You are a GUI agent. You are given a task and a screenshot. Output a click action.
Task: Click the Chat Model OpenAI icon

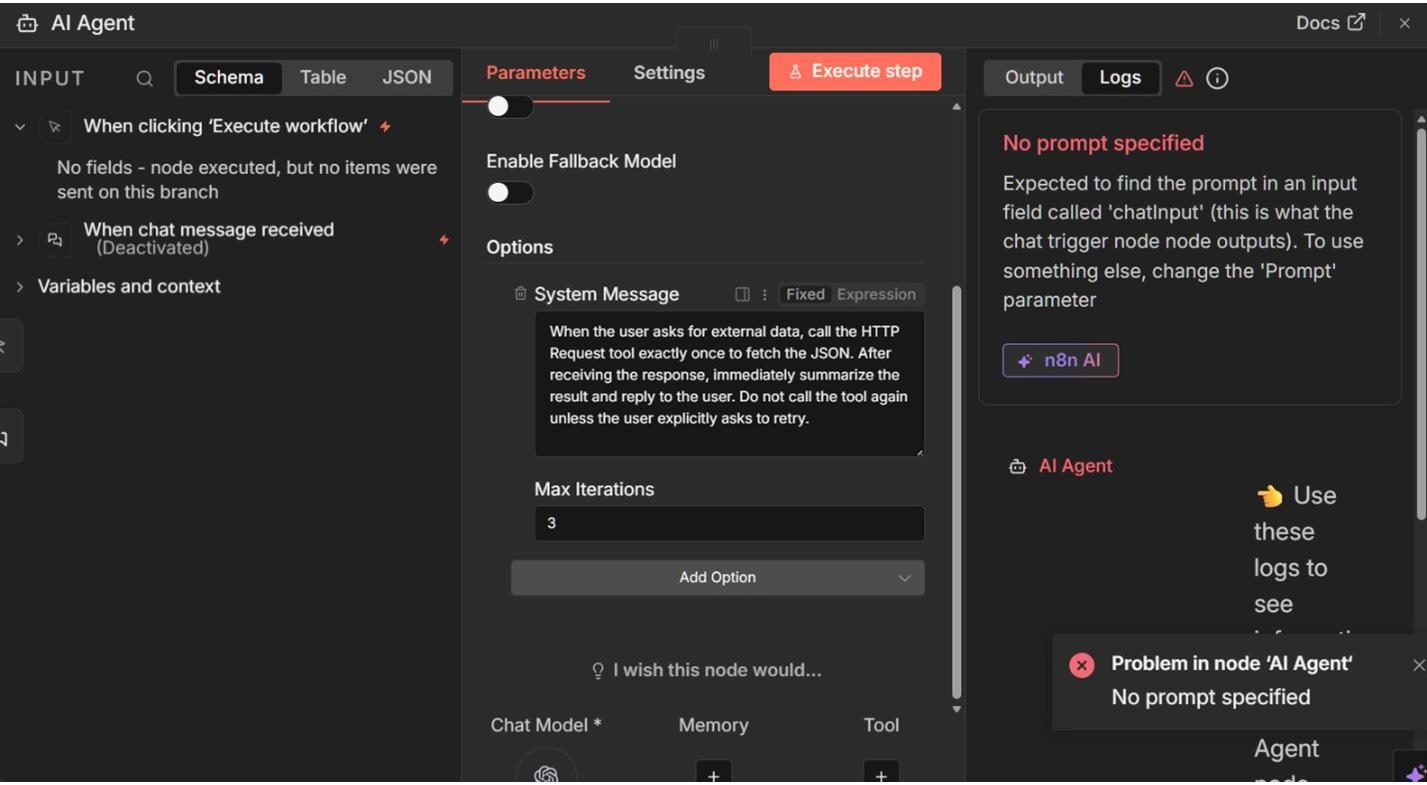(546, 772)
